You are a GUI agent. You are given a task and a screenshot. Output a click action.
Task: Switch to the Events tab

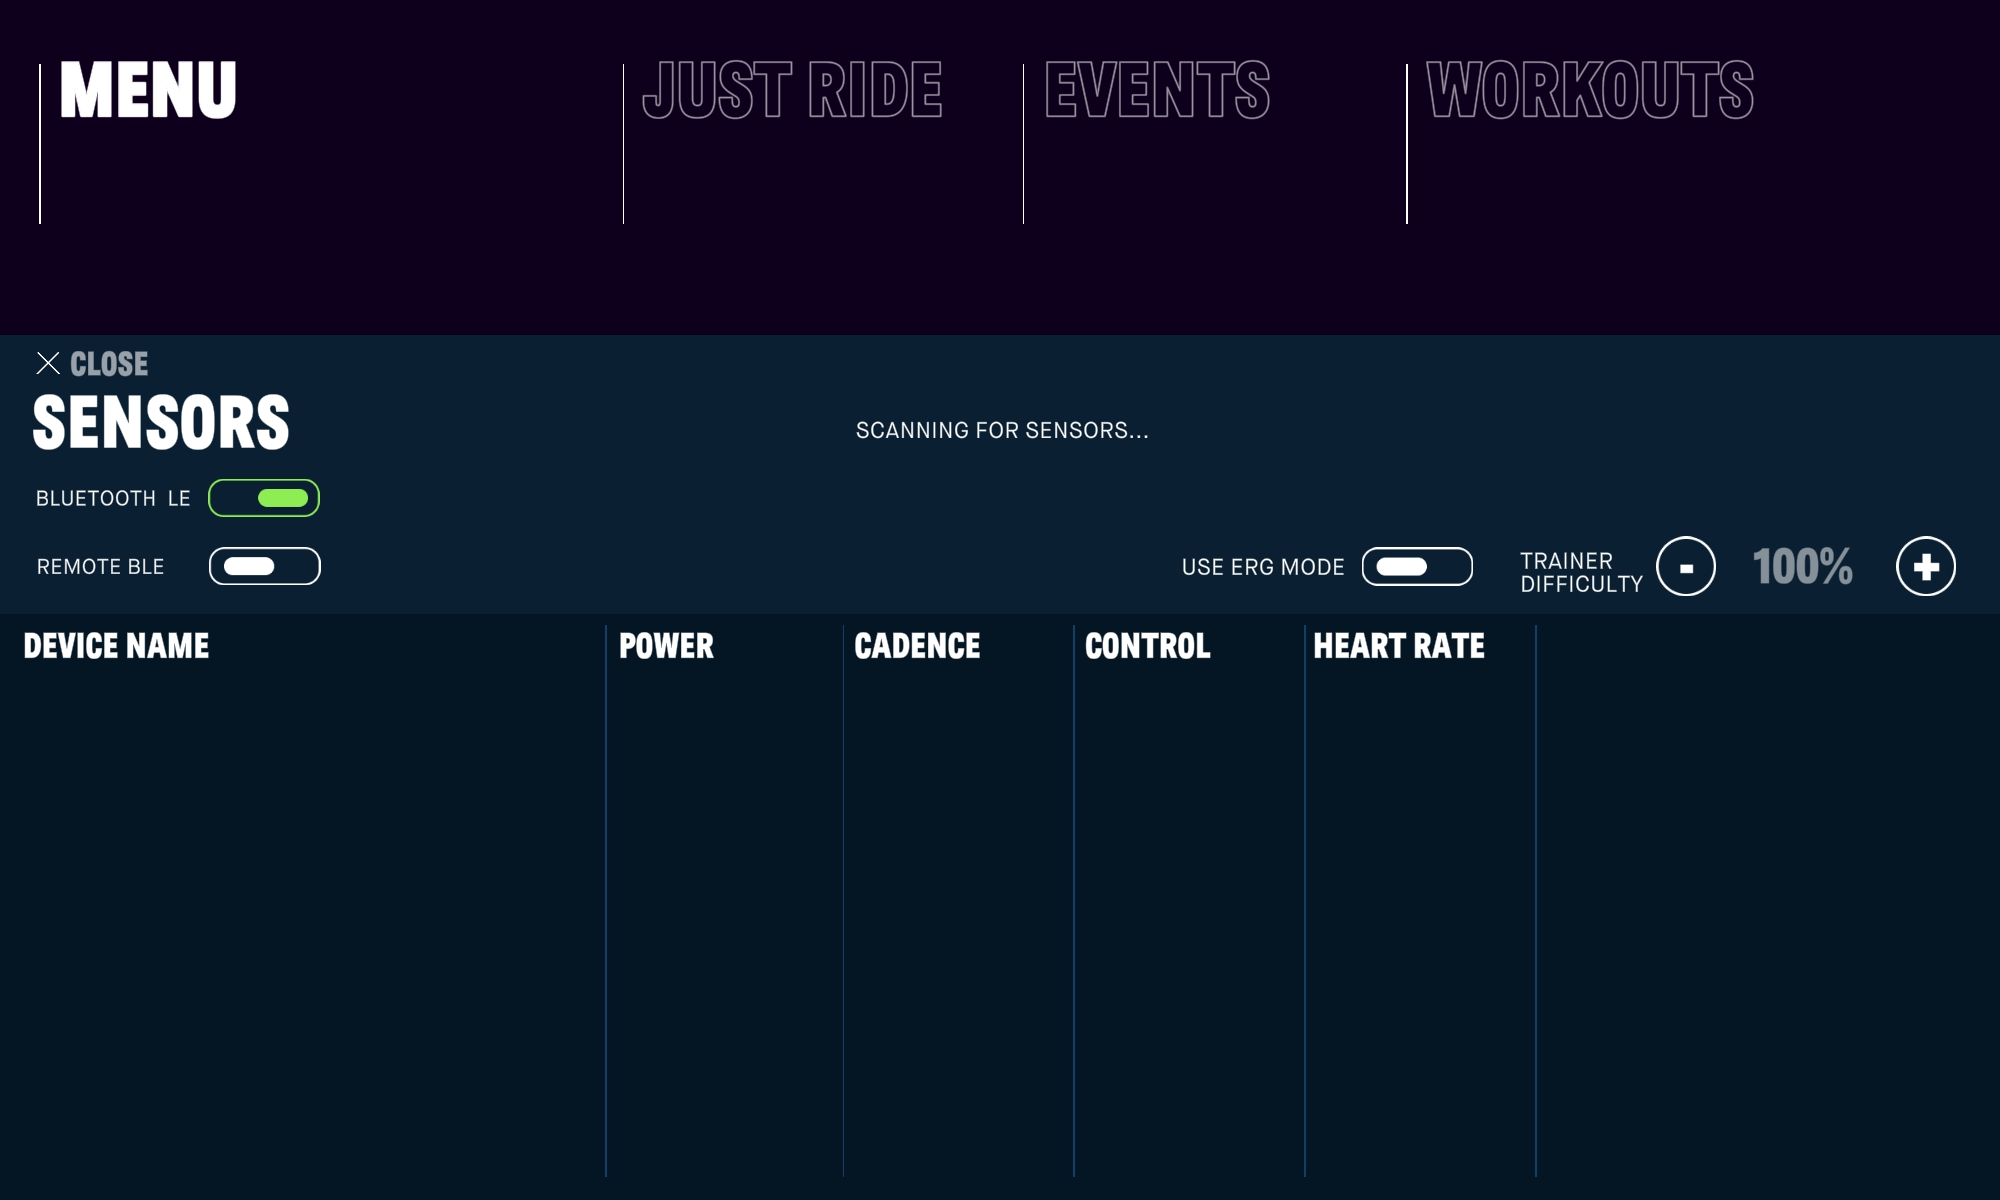[1157, 91]
